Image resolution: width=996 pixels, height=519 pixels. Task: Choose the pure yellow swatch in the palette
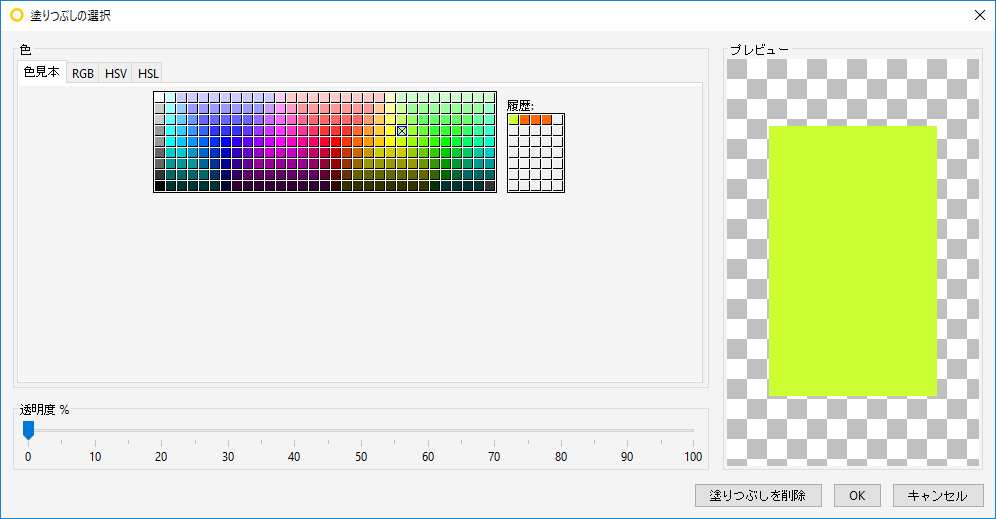[391, 142]
